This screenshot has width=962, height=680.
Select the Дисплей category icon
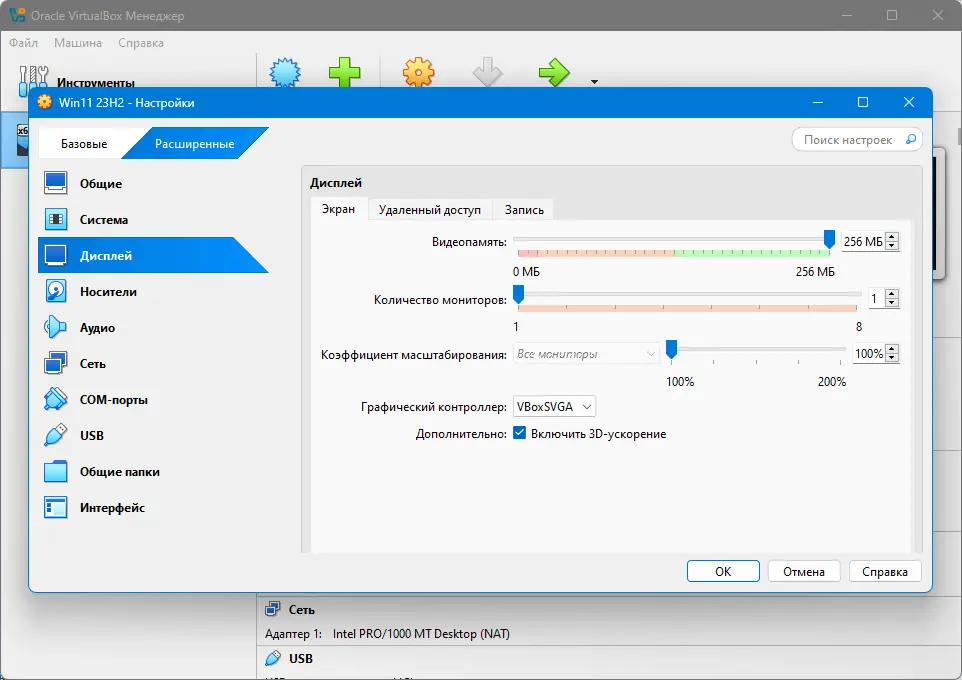pyautogui.click(x=55, y=255)
